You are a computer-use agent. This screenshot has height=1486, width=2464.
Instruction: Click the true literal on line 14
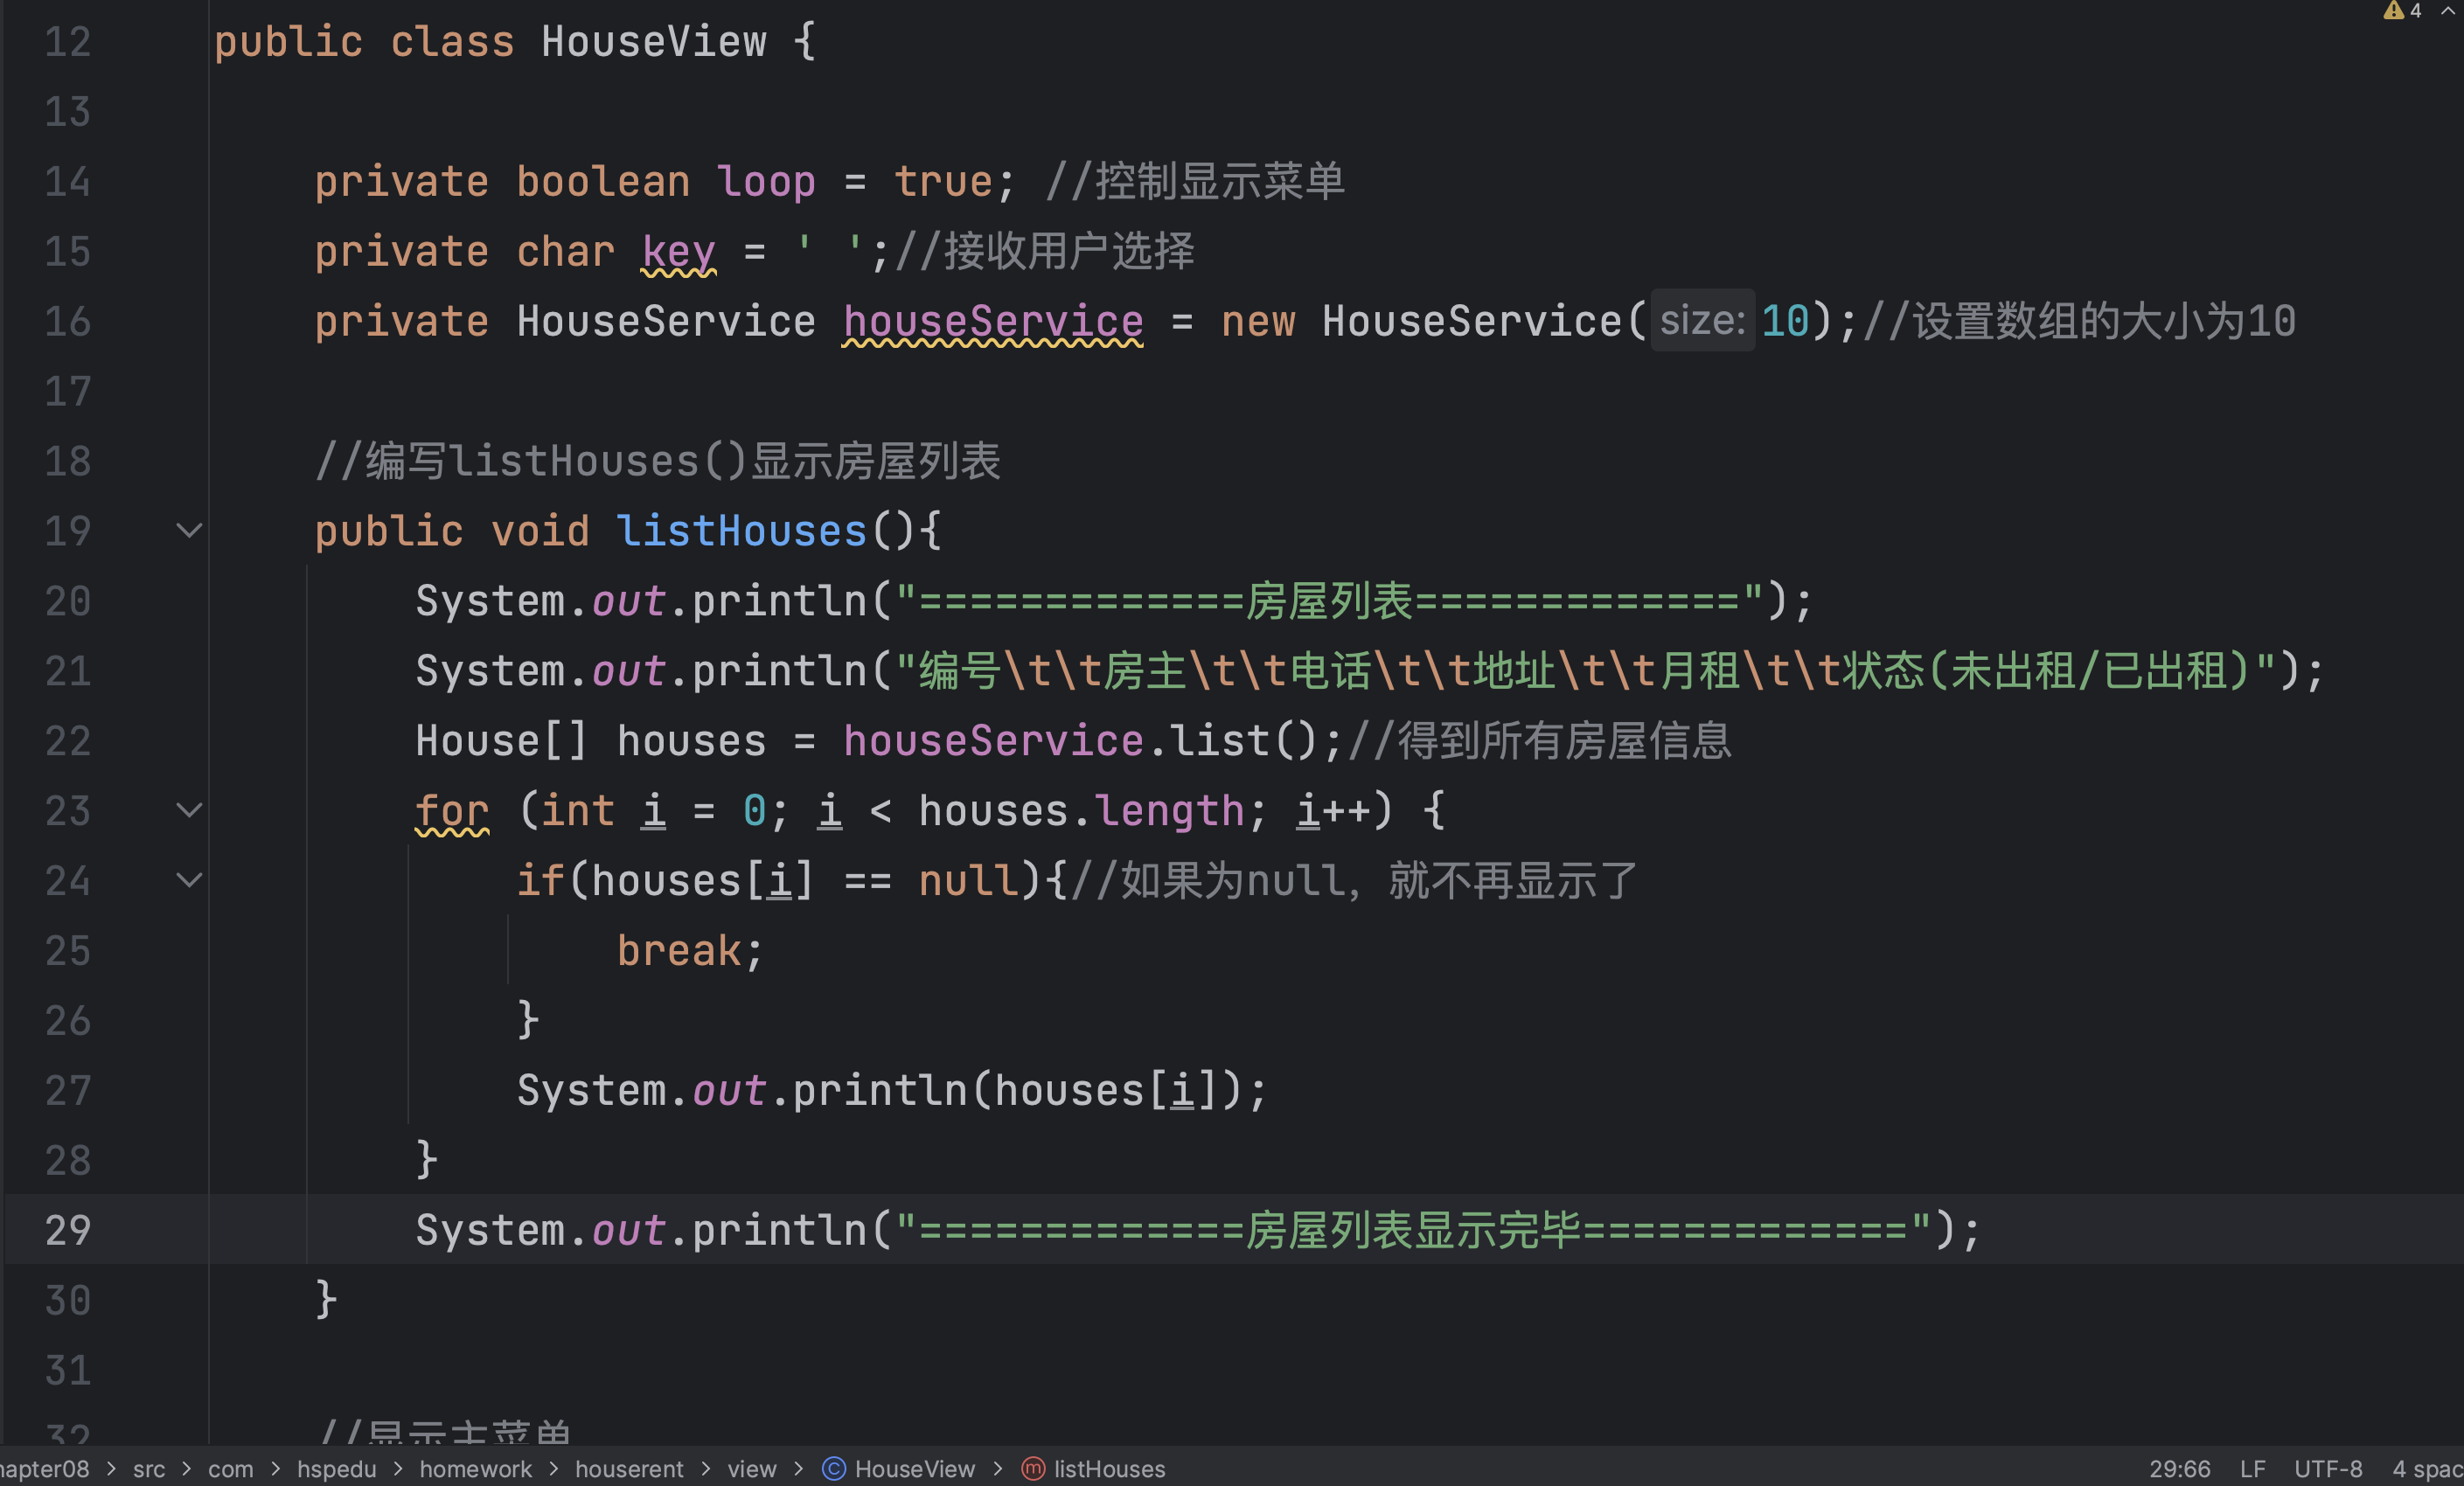click(943, 181)
